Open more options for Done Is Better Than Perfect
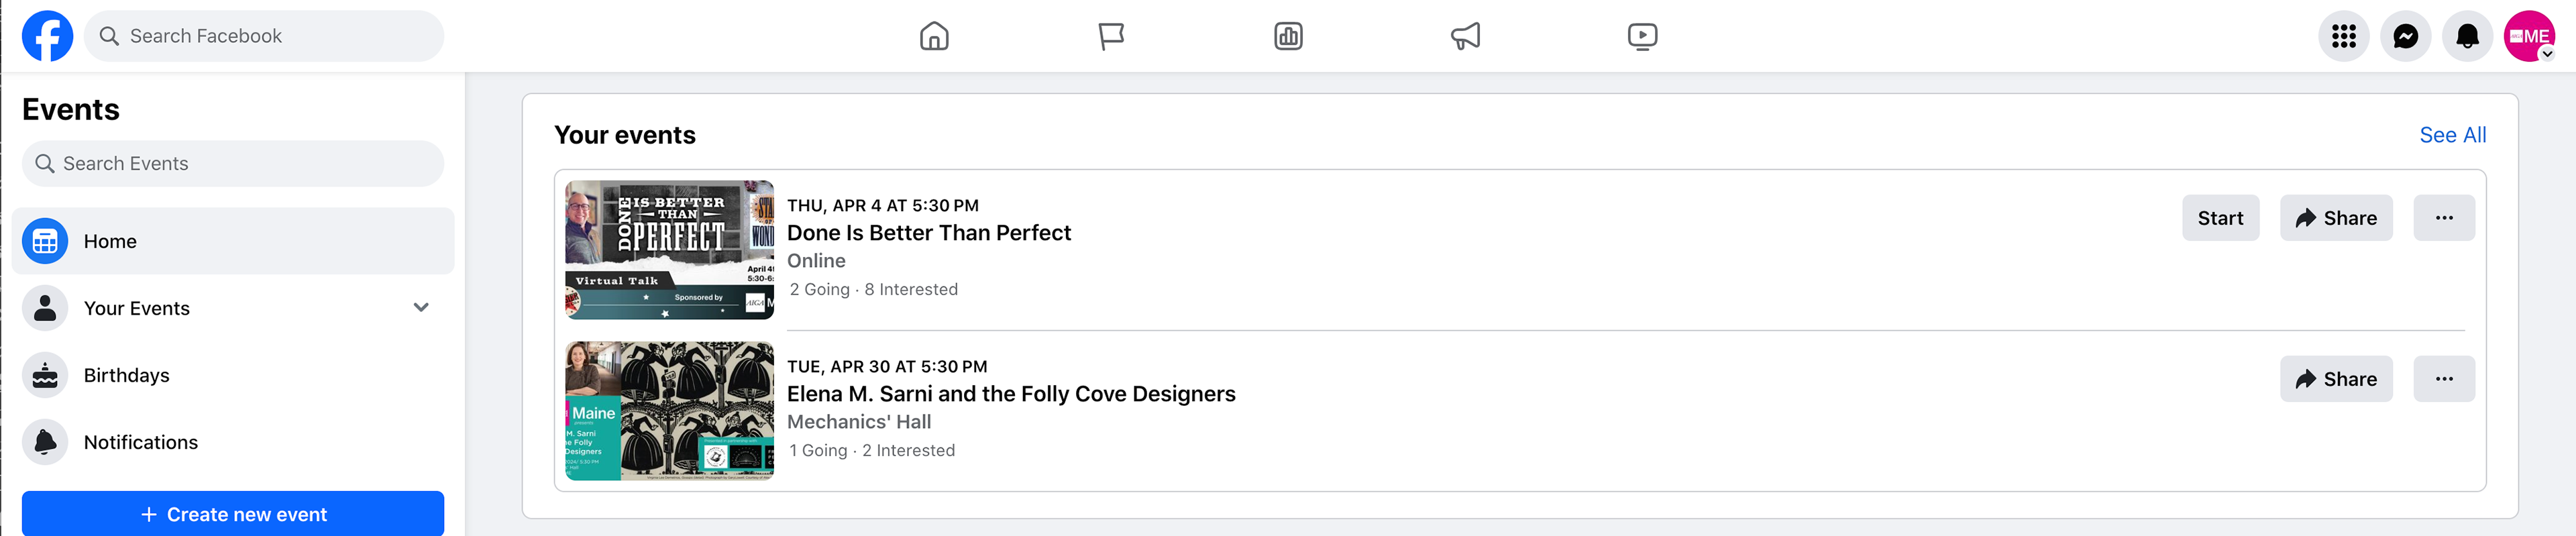The image size is (2576, 536). click(2443, 218)
